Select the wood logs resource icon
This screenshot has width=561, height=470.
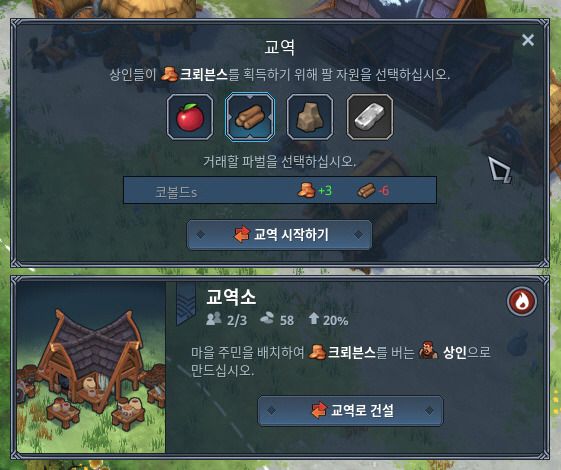[x=250, y=117]
